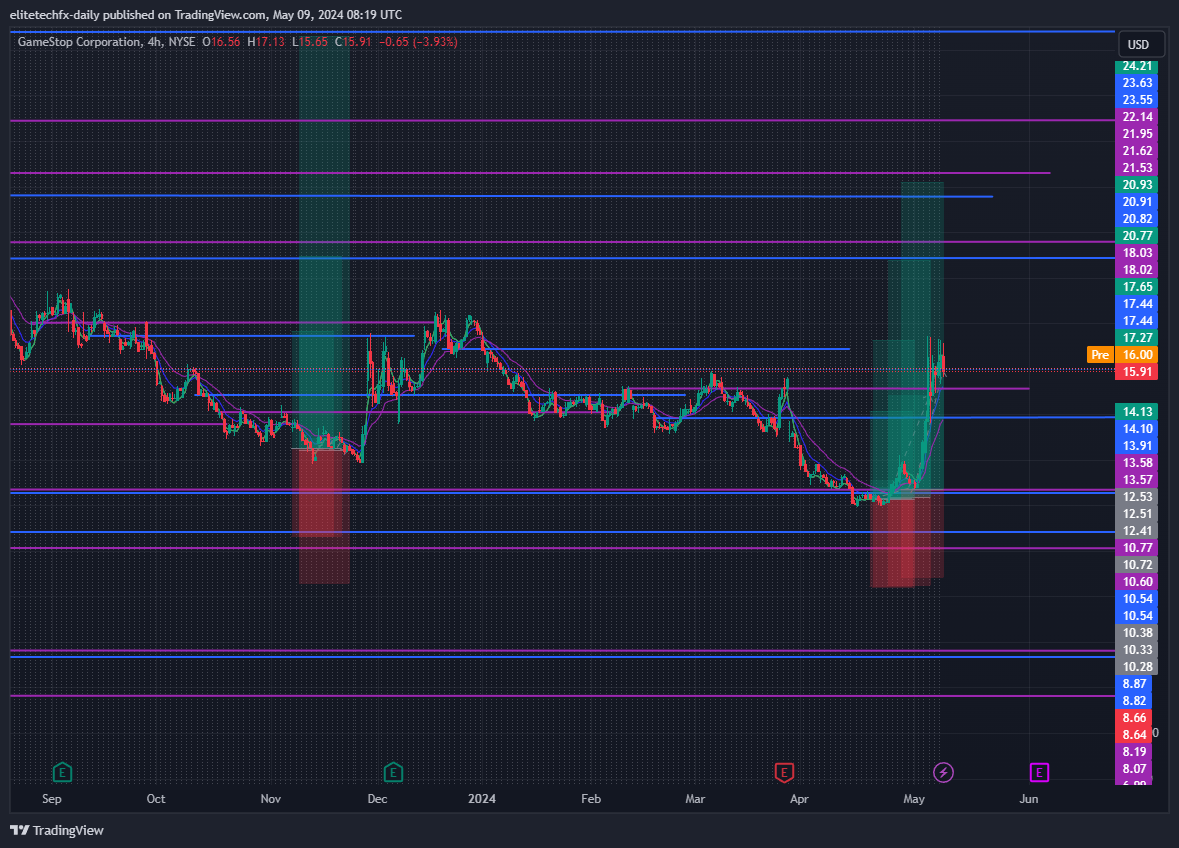Click the red 15.91 current price label
Viewport: 1179px width, 848px height.
[x=1137, y=371]
